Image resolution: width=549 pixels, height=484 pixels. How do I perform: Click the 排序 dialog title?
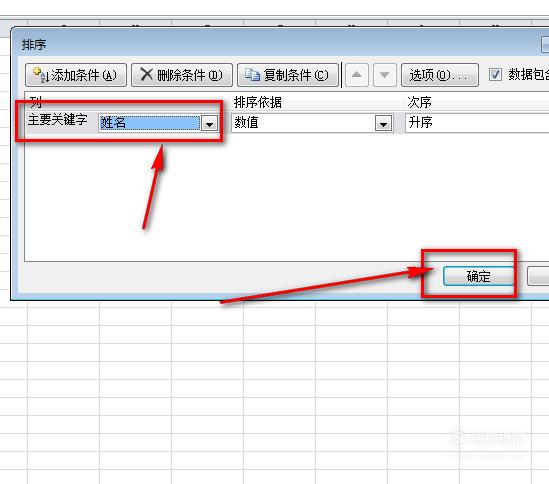pyautogui.click(x=34, y=44)
